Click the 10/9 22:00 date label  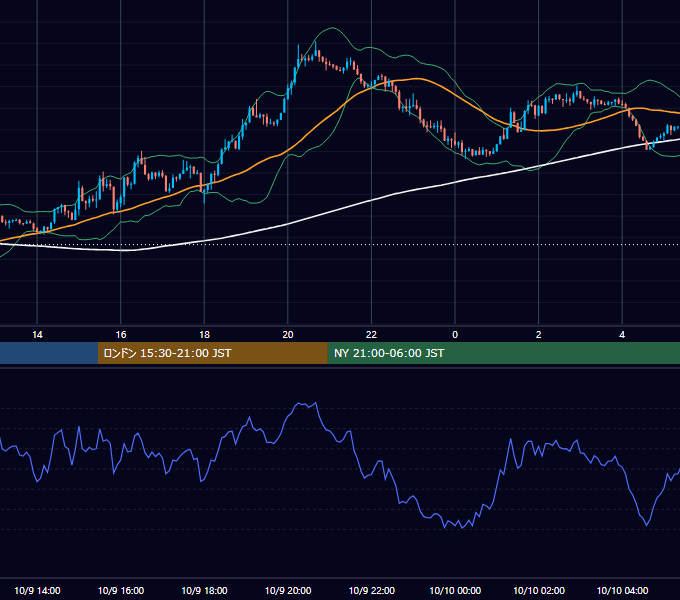coord(372,590)
